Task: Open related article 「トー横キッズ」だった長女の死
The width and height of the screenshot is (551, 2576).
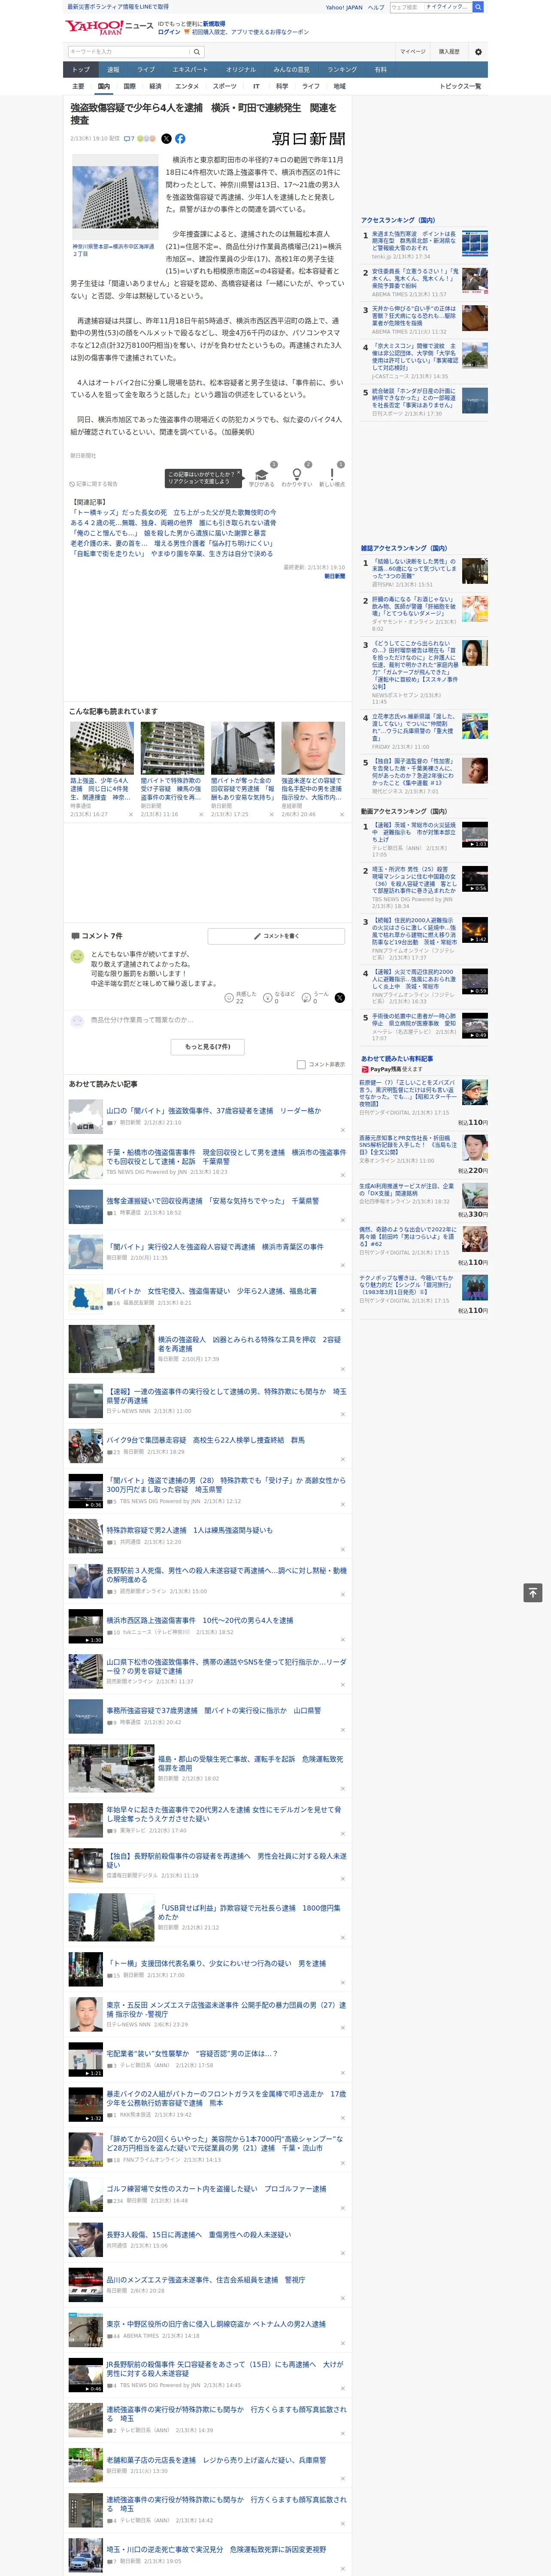Action: pyautogui.click(x=174, y=512)
